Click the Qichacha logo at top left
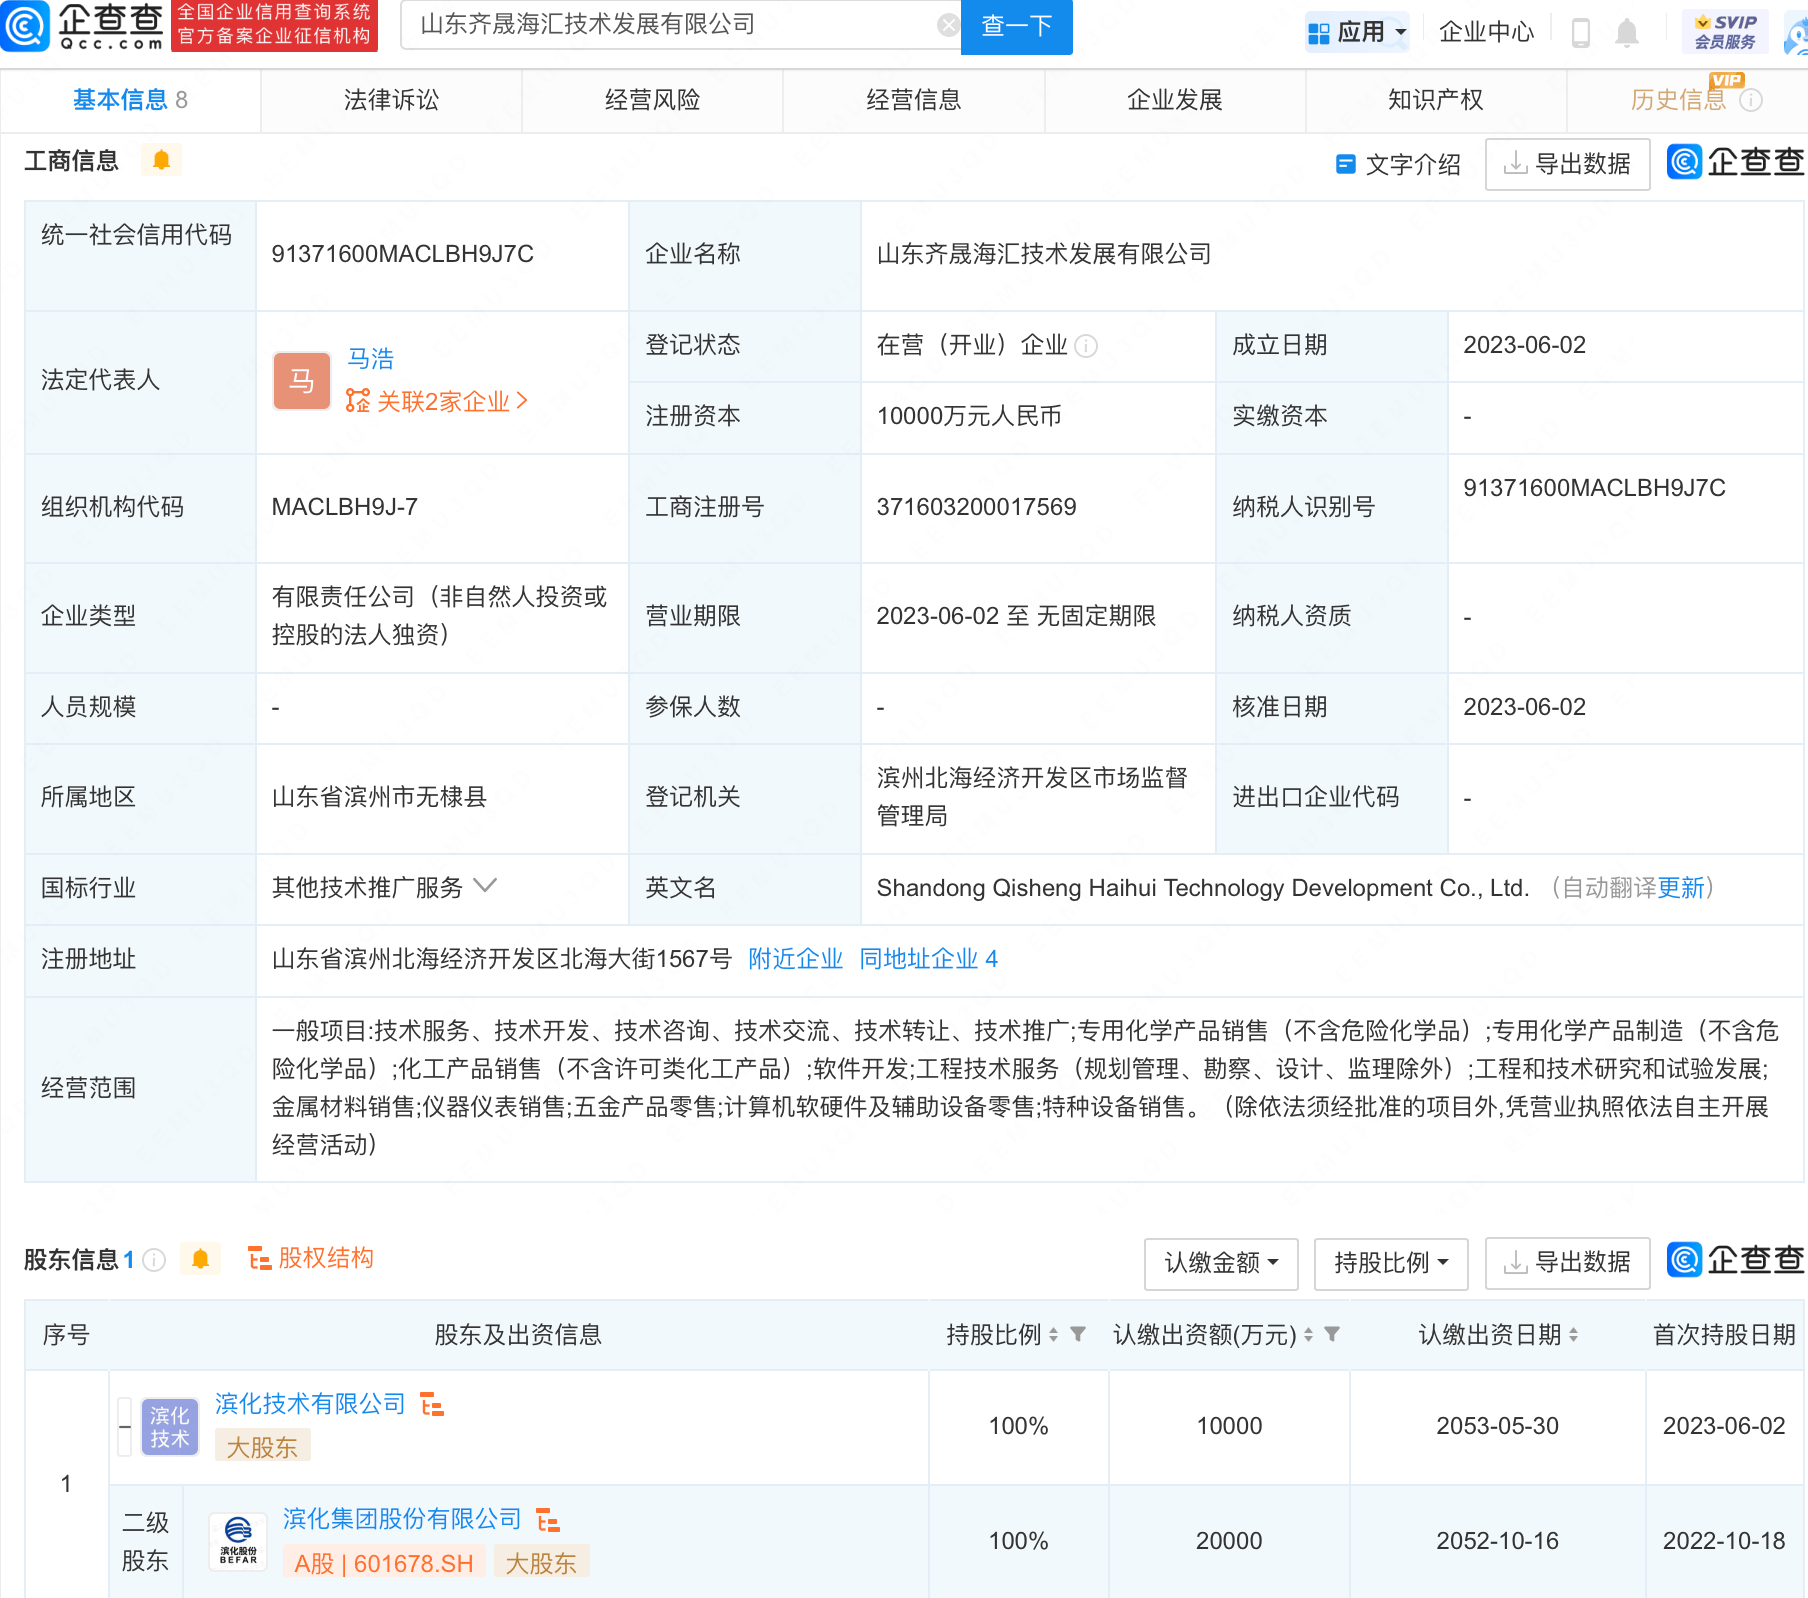Viewport: 1808px width, 1598px height. [x=83, y=26]
